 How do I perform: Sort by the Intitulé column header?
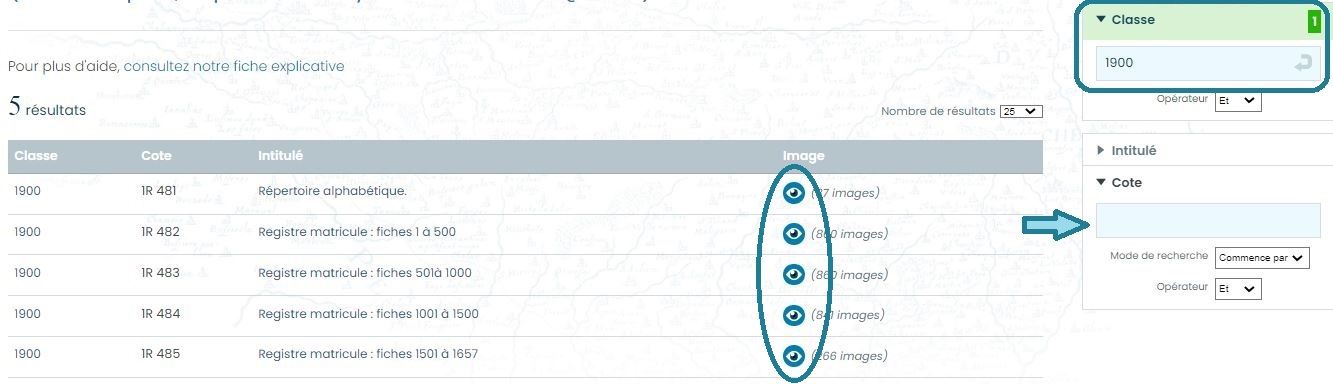pyautogui.click(x=281, y=156)
